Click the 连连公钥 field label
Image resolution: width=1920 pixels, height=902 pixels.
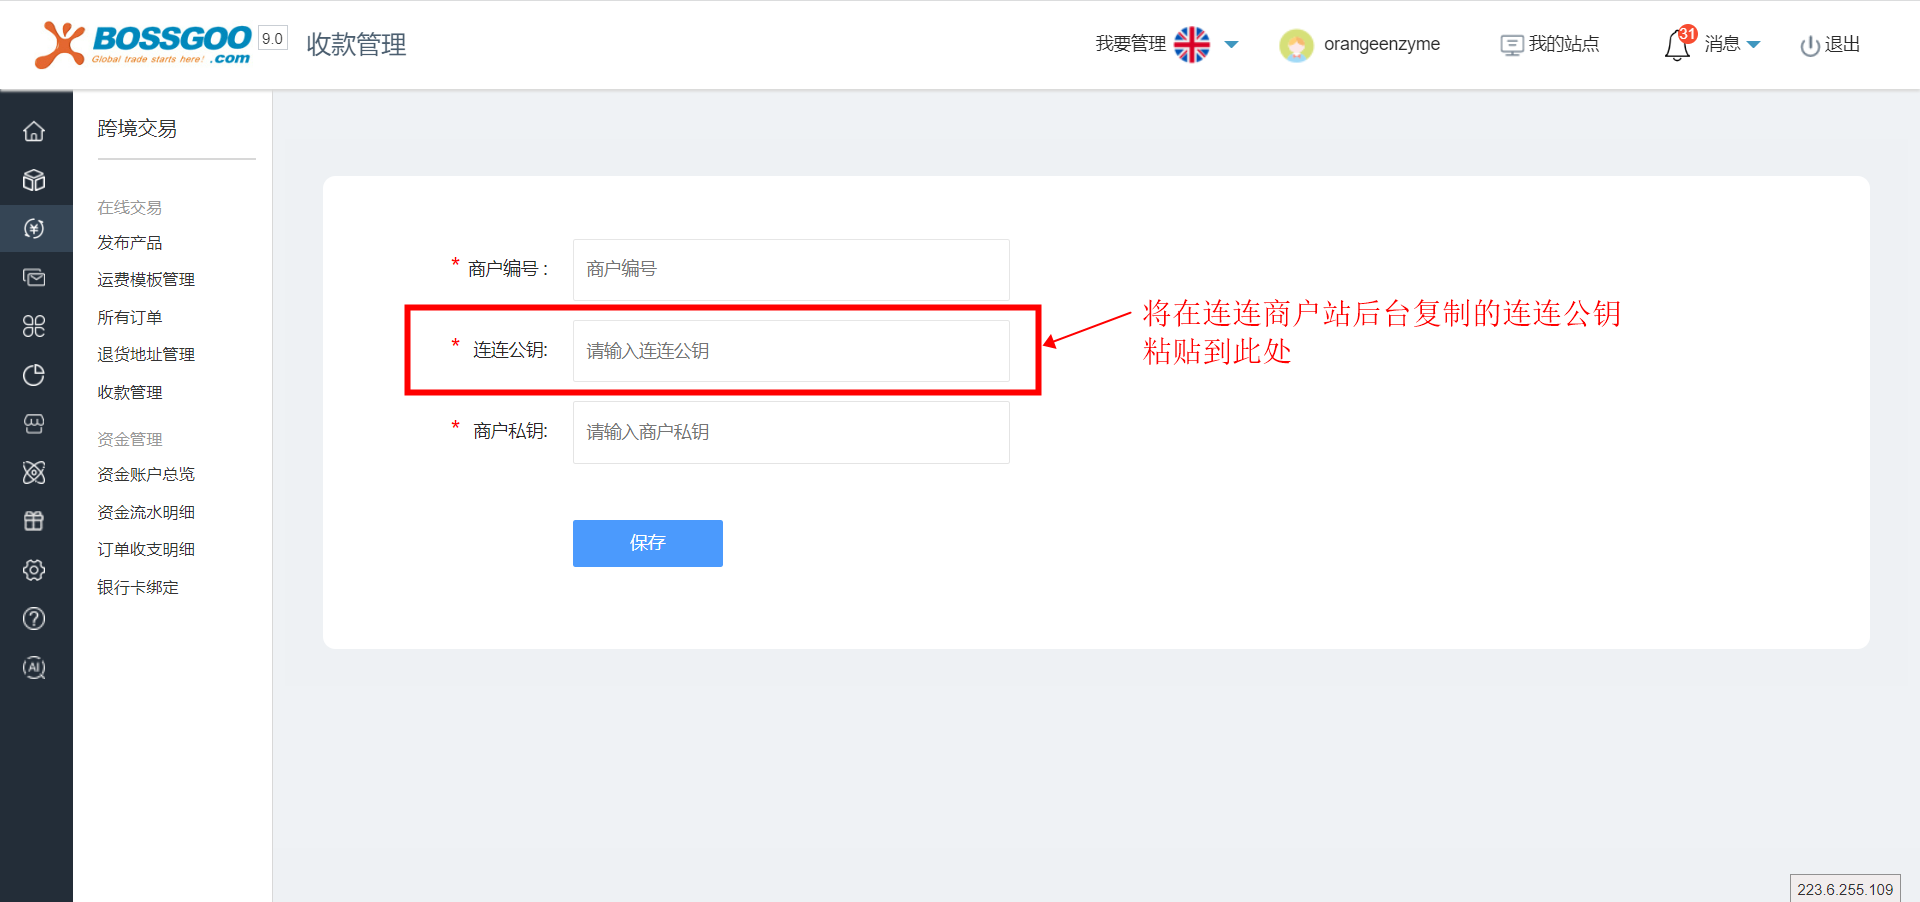[x=510, y=350]
